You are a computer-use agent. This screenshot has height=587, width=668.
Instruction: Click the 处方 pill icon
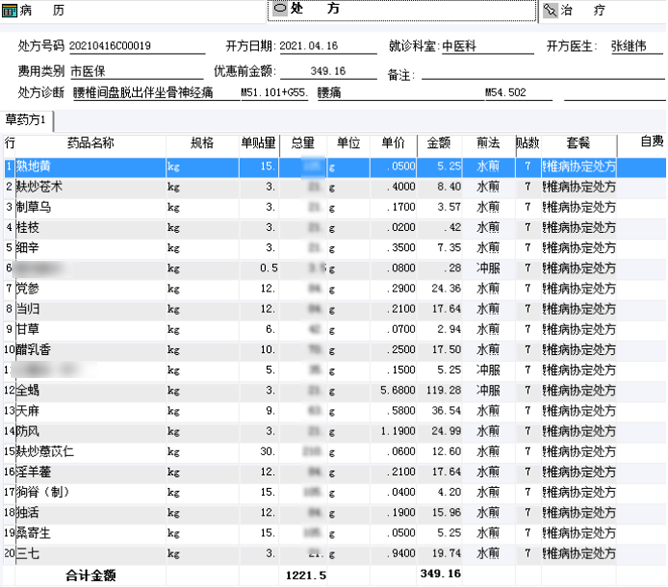pyautogui.click(x=280, y=8)
